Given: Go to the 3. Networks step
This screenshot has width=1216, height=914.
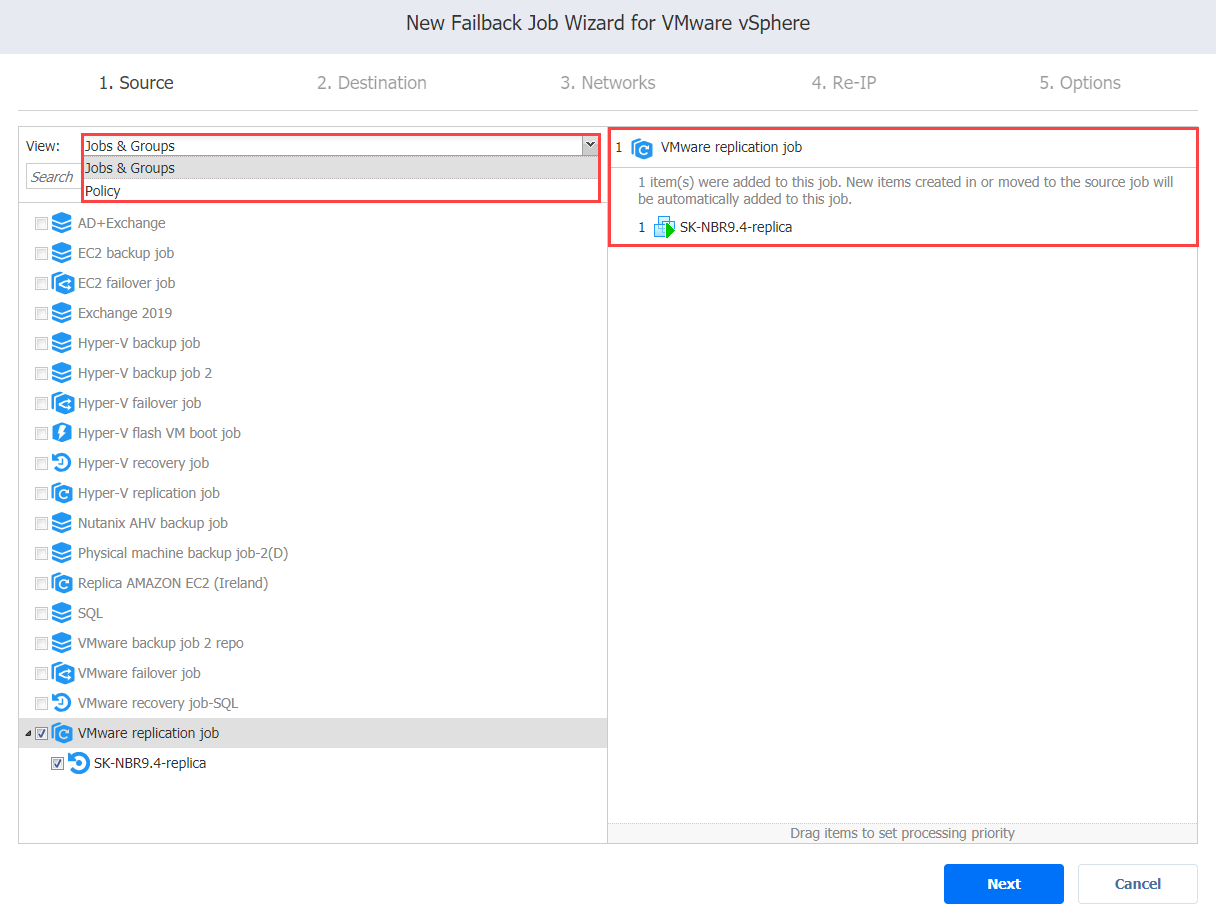Looking at the screenshot, I should tap(608, 83).
